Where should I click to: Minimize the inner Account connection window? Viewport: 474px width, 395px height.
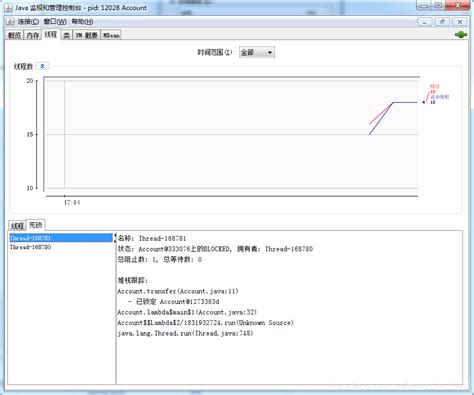(x=425, y=22)
